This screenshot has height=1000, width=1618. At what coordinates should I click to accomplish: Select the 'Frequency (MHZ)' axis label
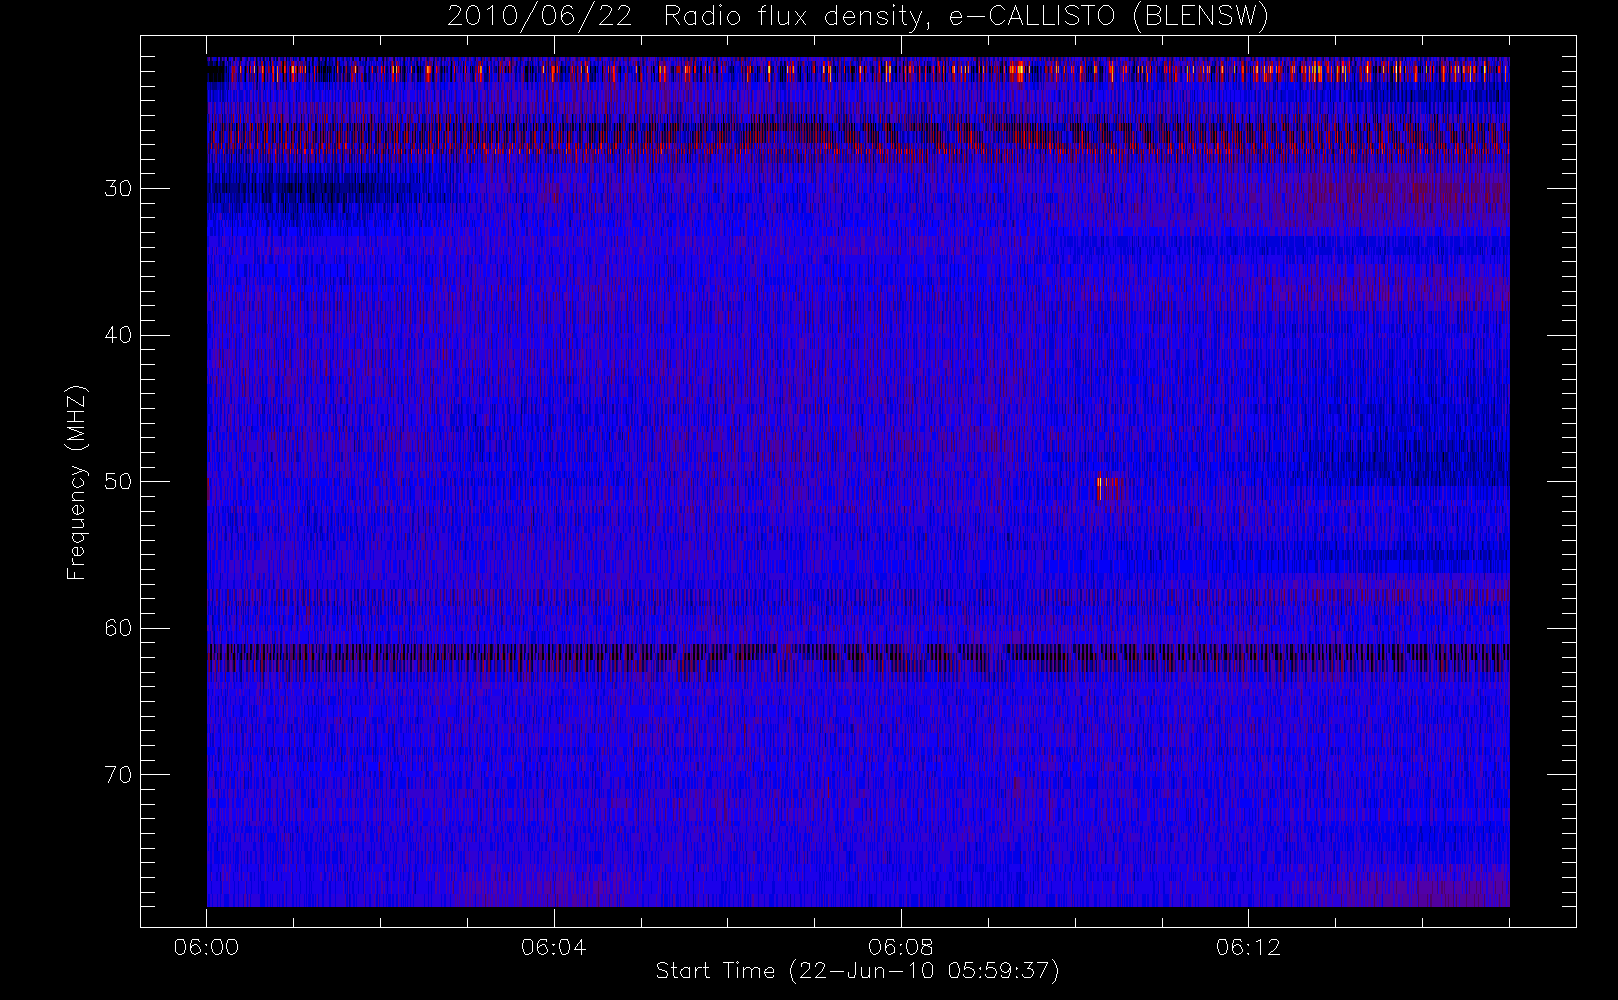pos(76,482)
